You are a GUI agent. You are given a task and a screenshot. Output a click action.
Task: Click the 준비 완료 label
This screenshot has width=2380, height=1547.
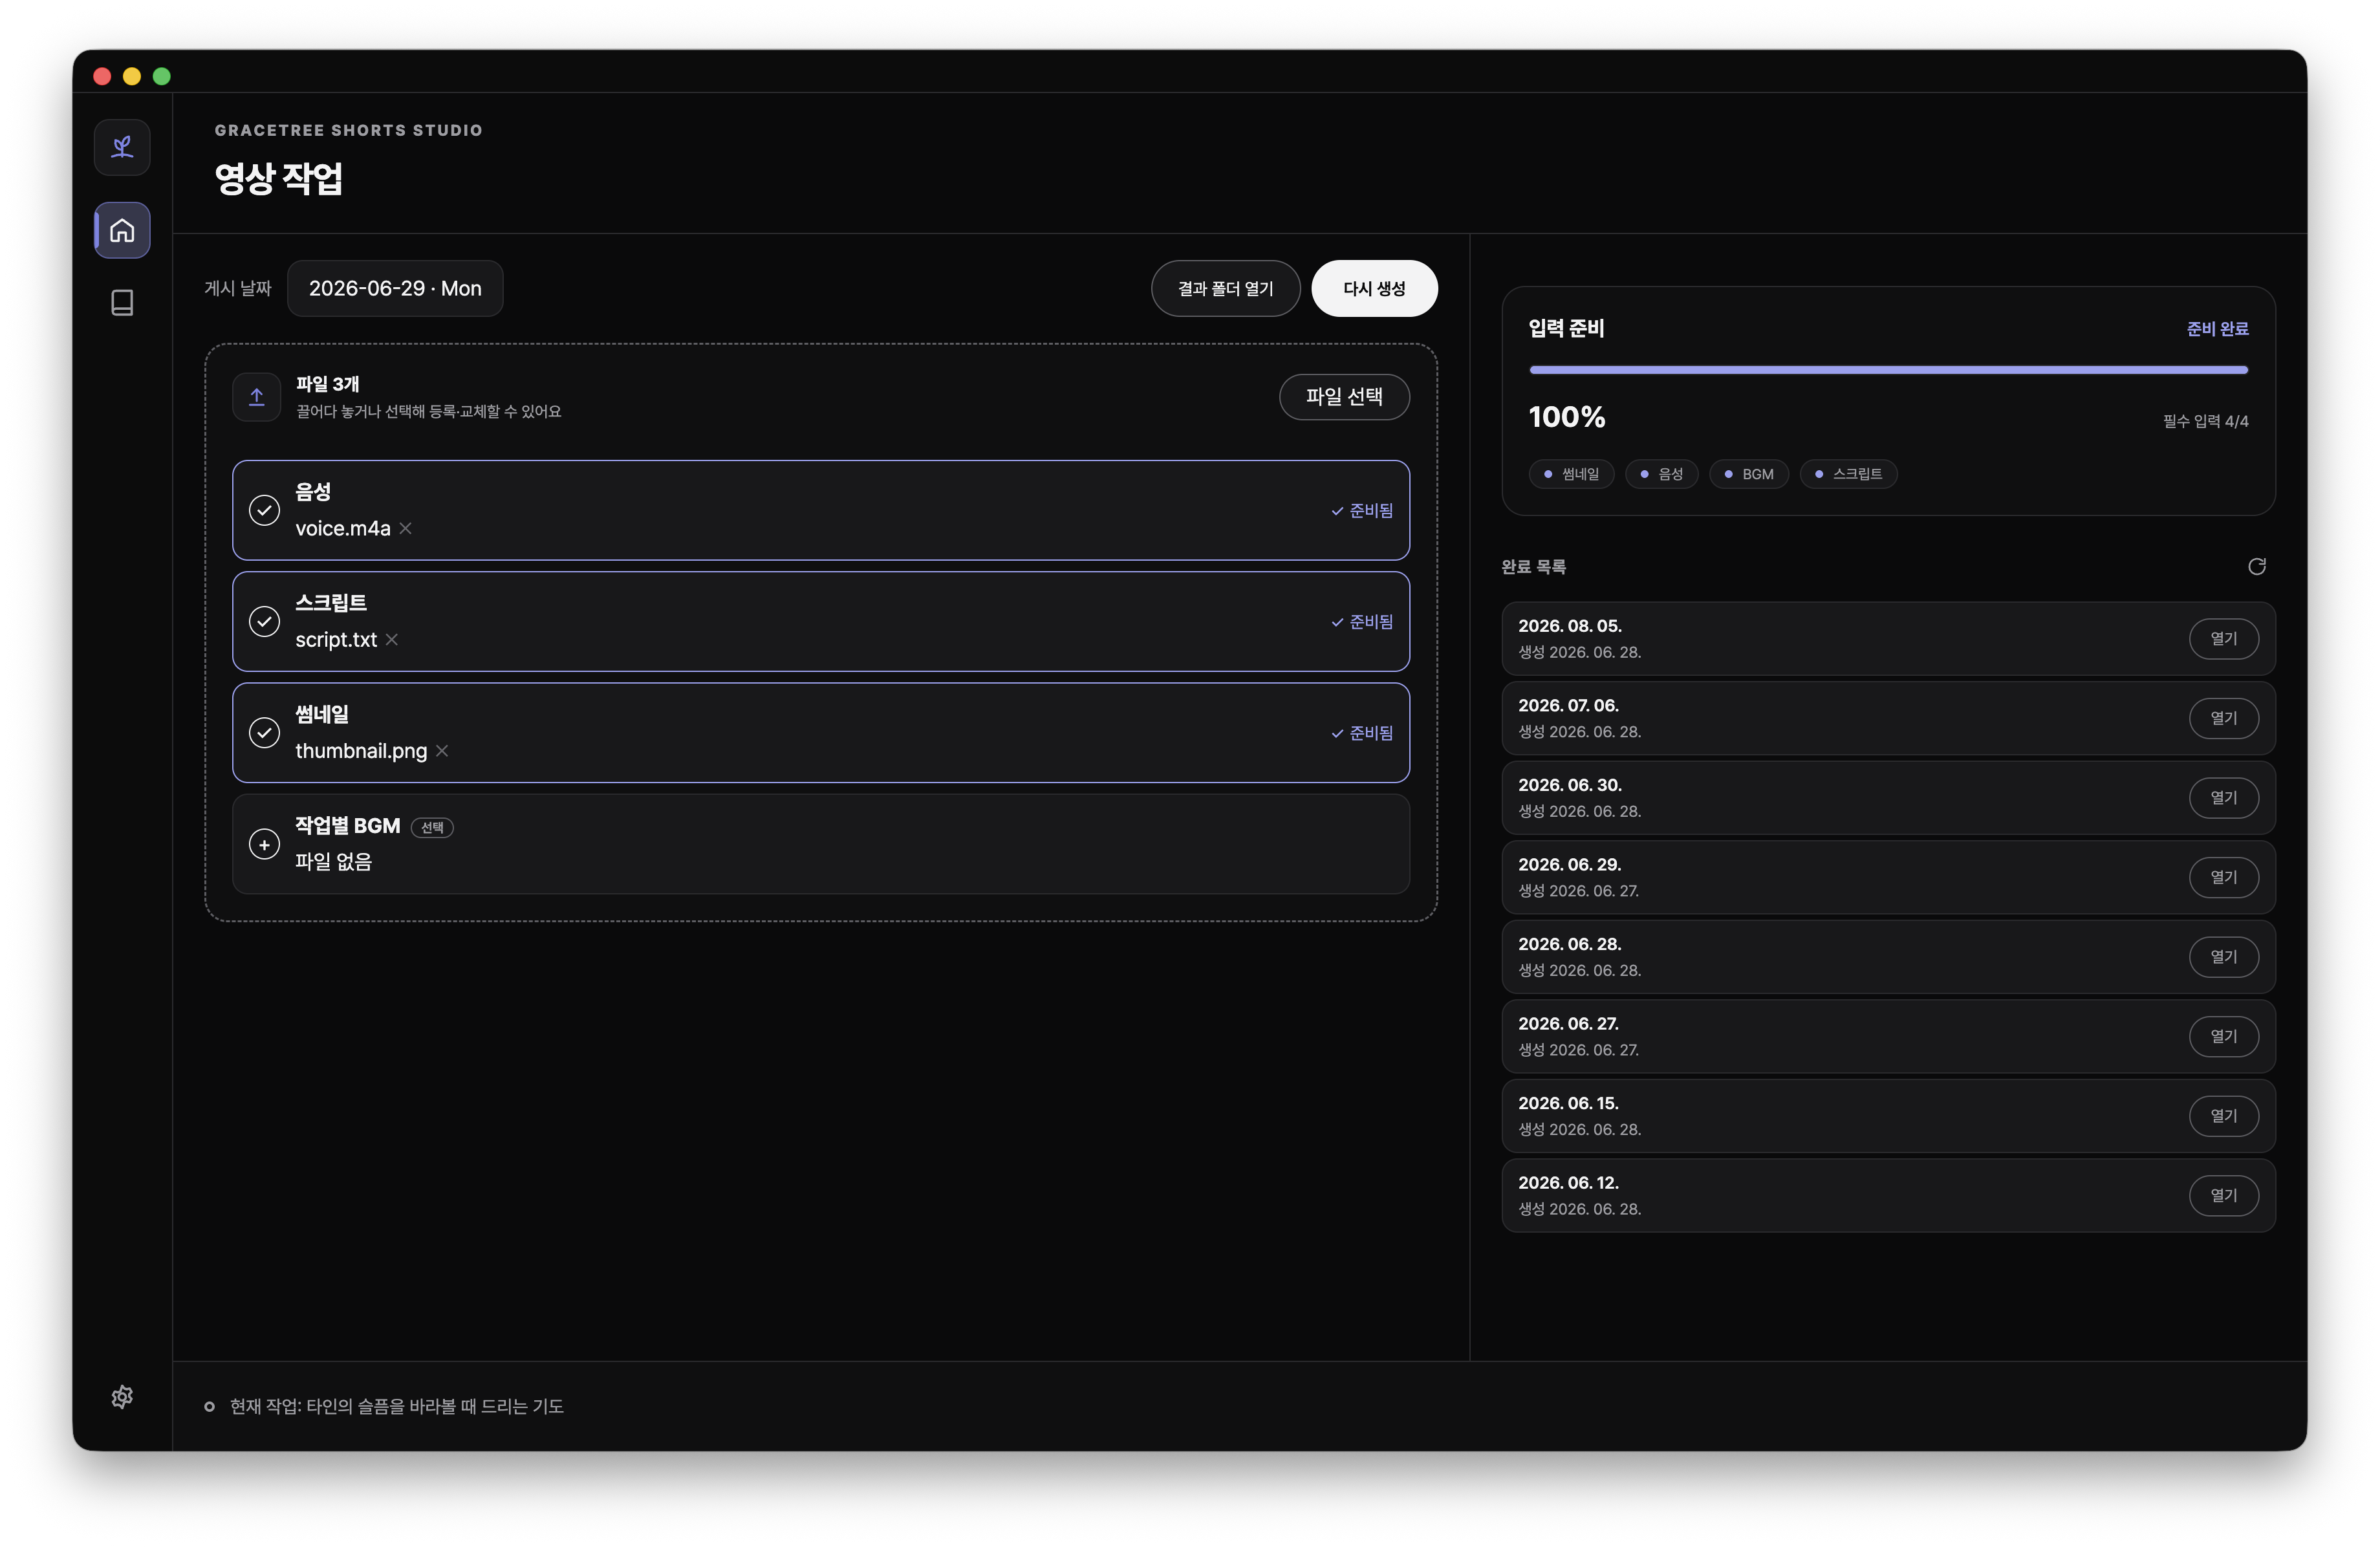[x=2217, y=329]
